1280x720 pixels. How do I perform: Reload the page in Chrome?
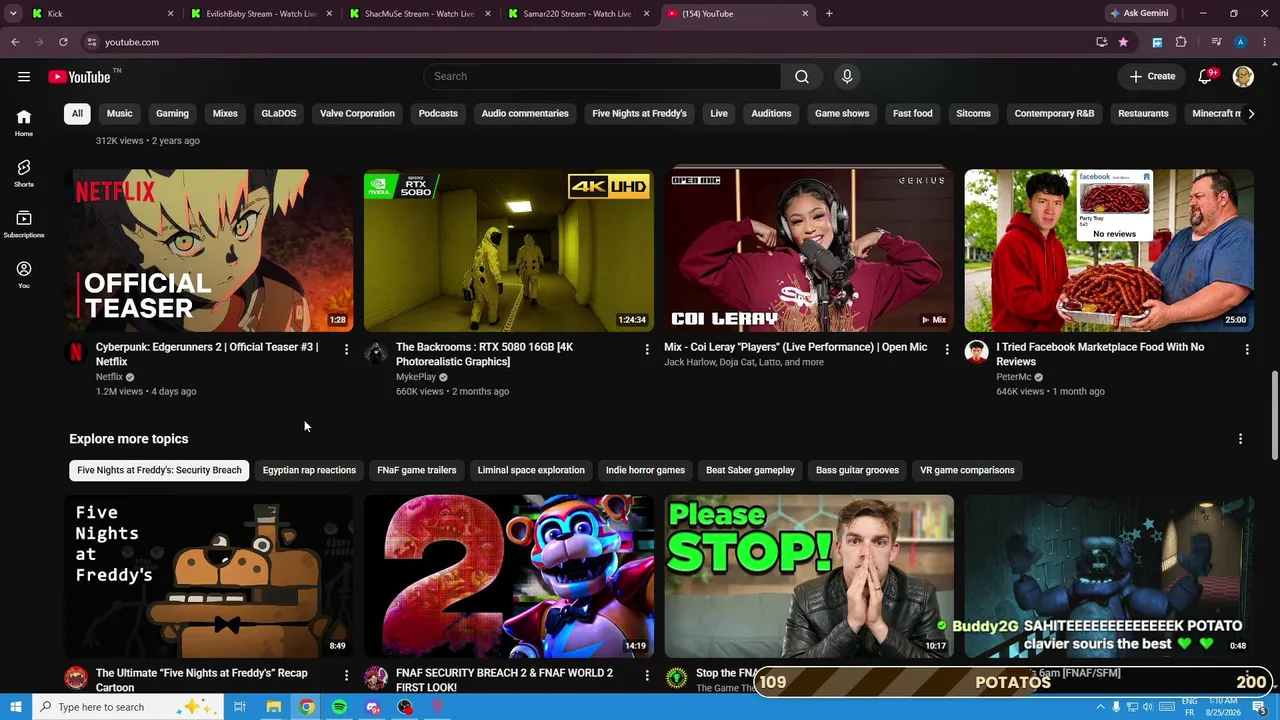coord(63,42)
